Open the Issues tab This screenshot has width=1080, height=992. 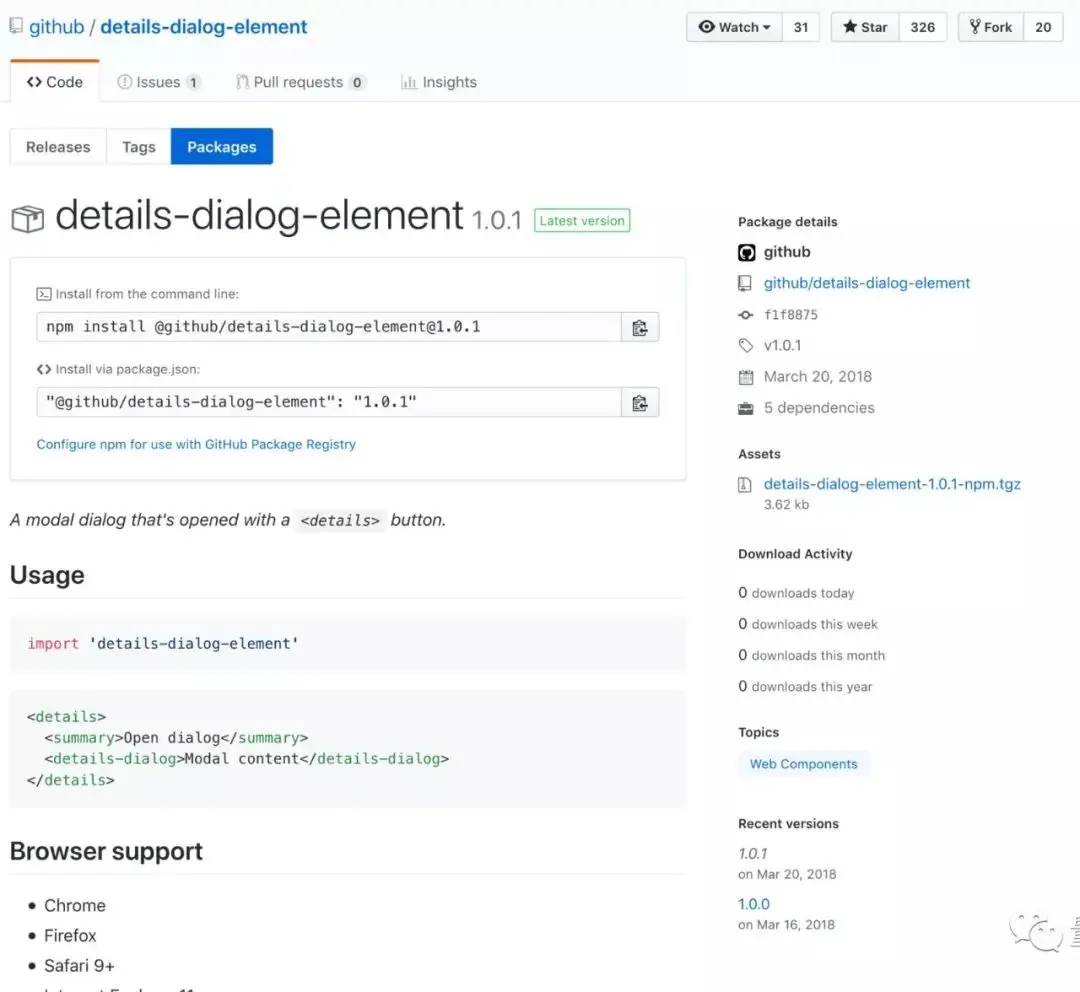159,82
